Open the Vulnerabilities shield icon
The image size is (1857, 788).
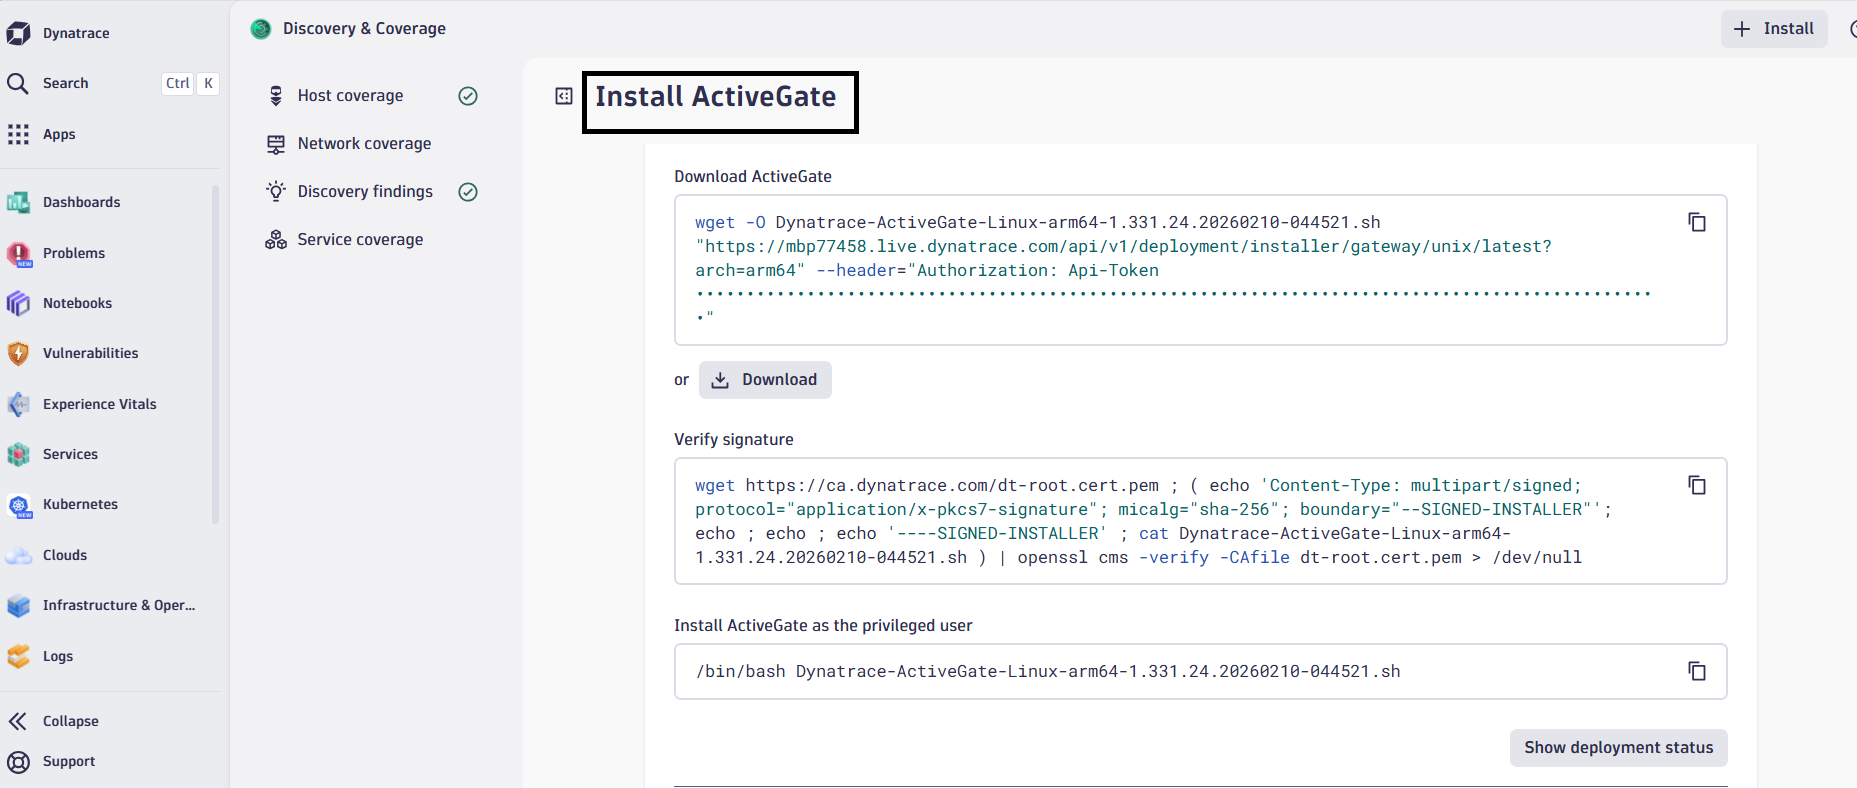(x=18, y=353)
